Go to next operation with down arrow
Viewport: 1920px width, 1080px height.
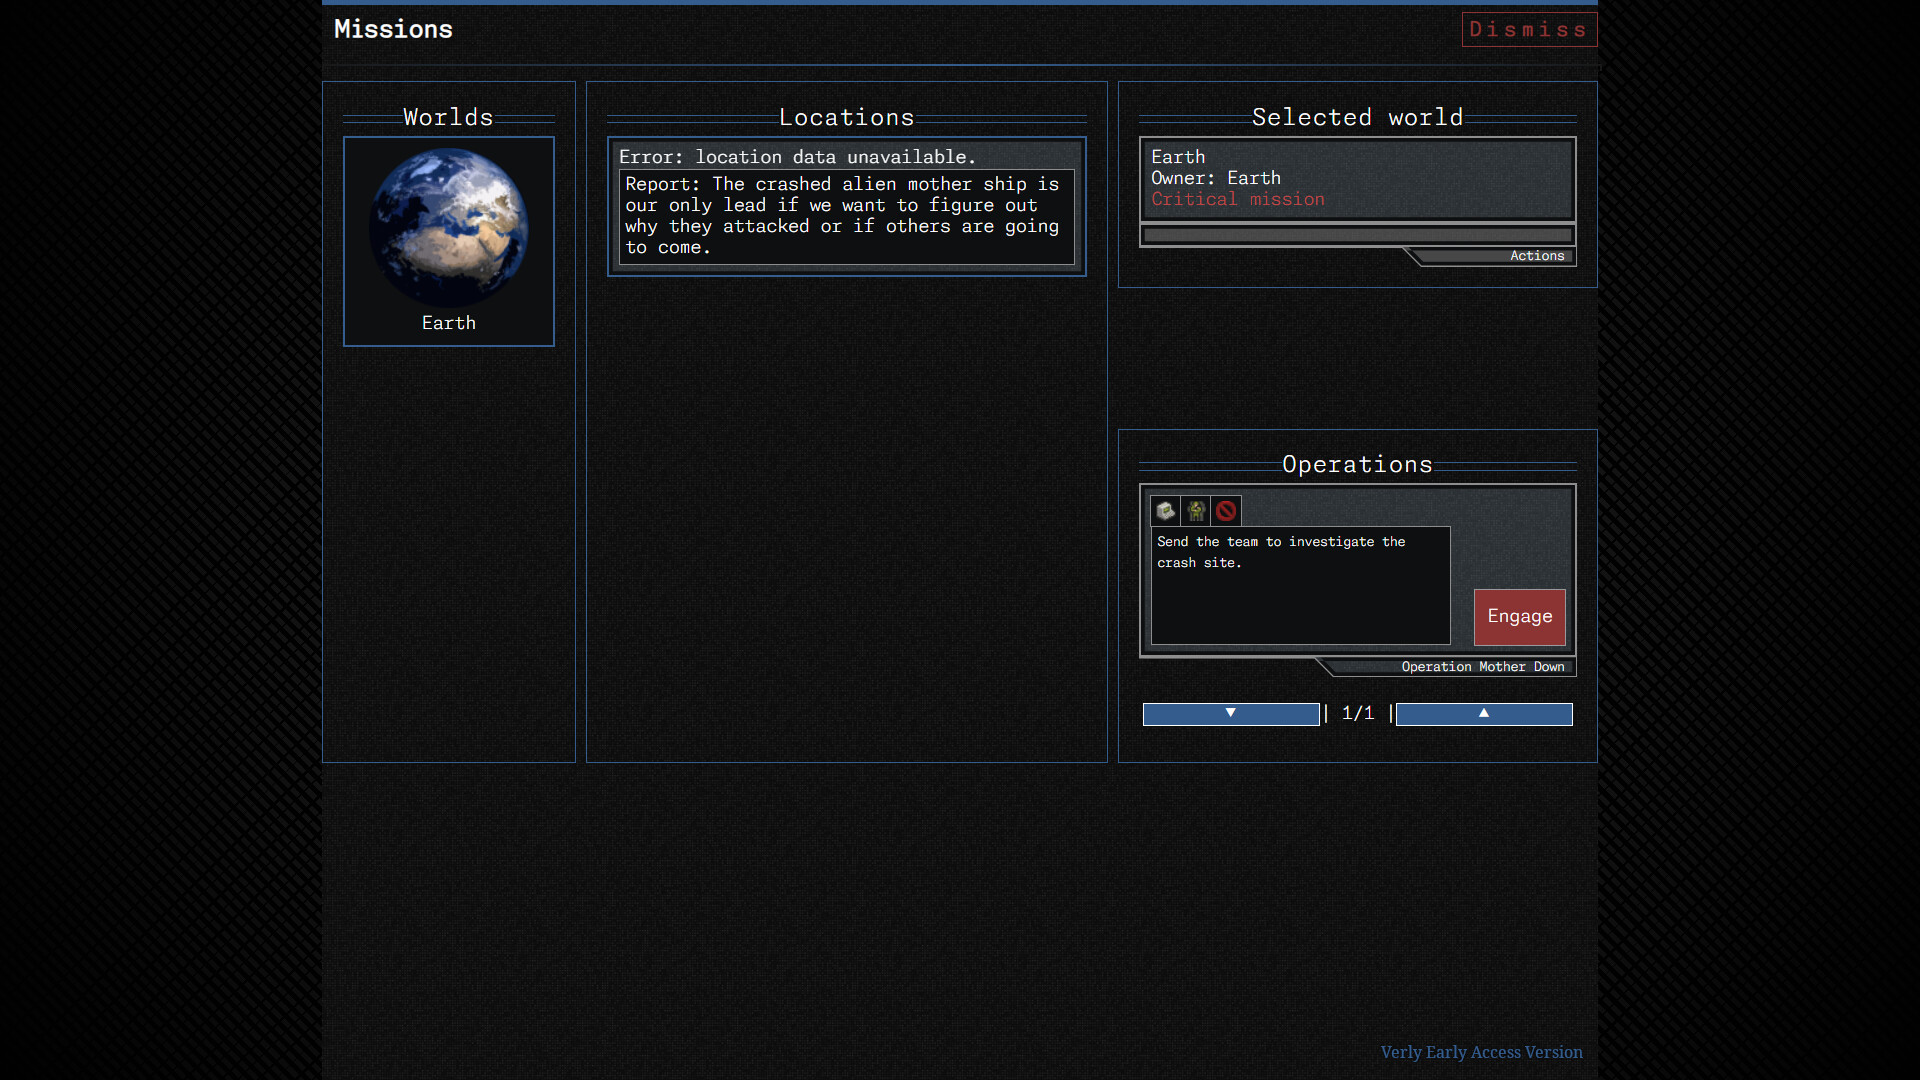click(1231, 714)
